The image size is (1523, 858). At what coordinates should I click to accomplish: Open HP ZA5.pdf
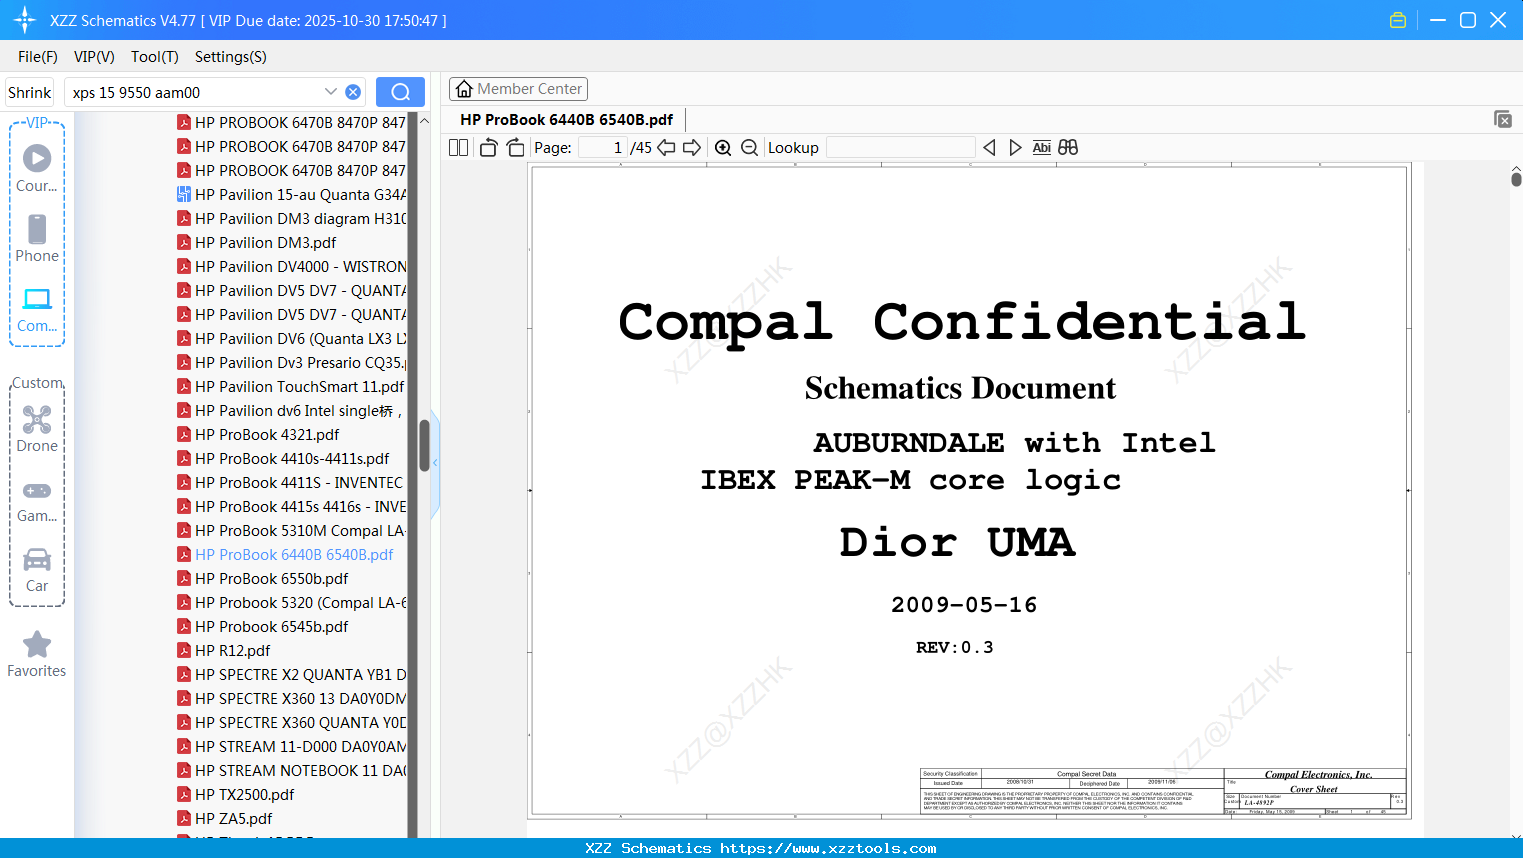(x=224, y=818)
